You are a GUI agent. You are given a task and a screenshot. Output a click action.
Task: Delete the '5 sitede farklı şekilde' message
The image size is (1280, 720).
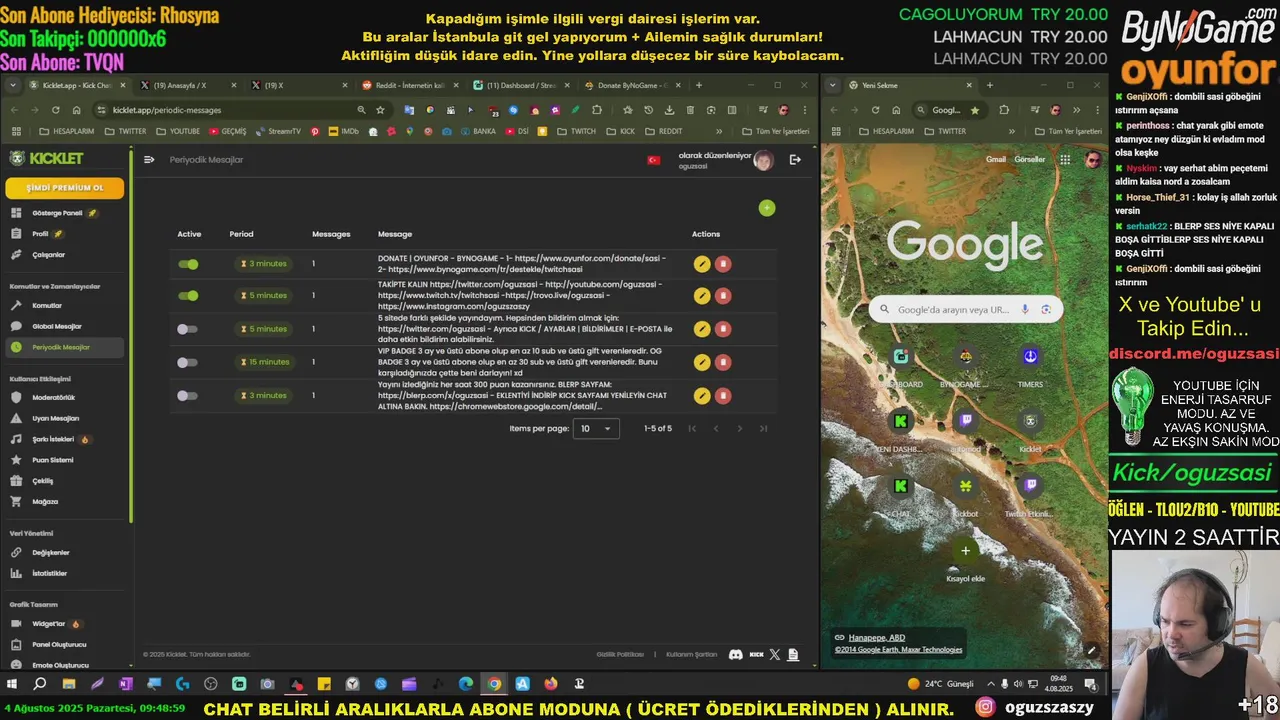[723, 329]
